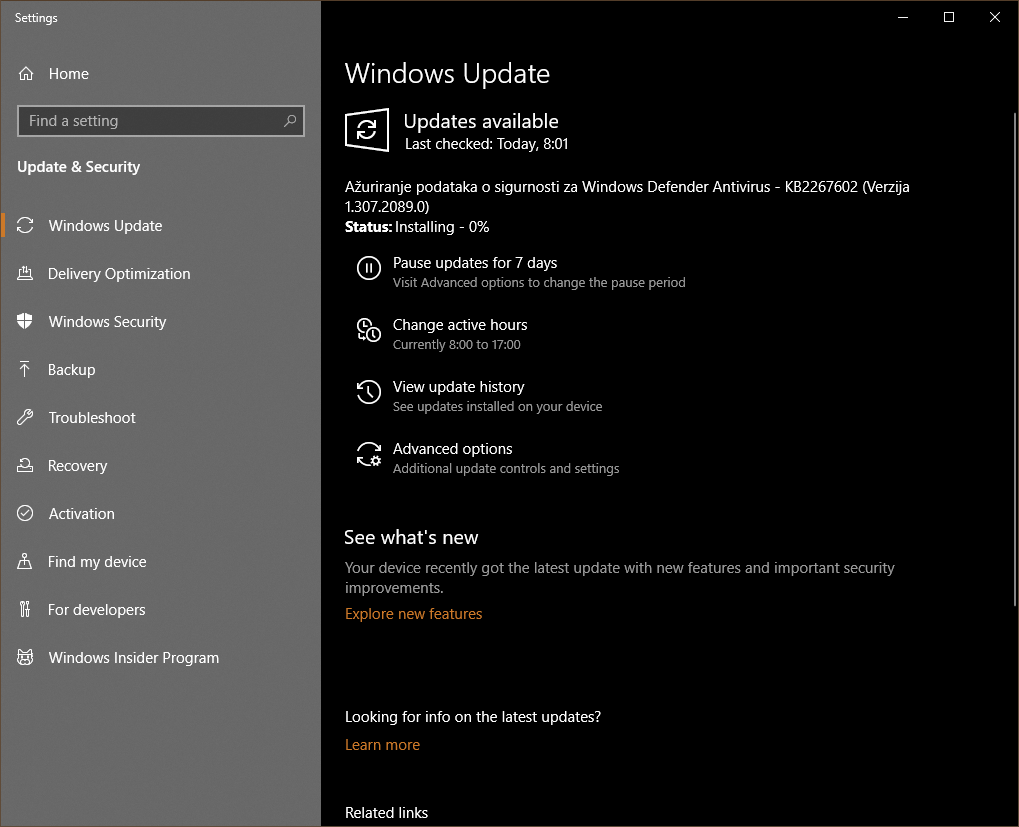
Task: Focus the Find a setting search box
Action: tap(161, 121)
